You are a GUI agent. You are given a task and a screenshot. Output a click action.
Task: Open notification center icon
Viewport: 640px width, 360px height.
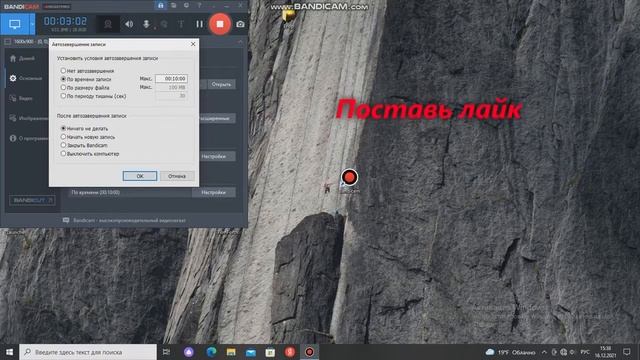[627, 352]
